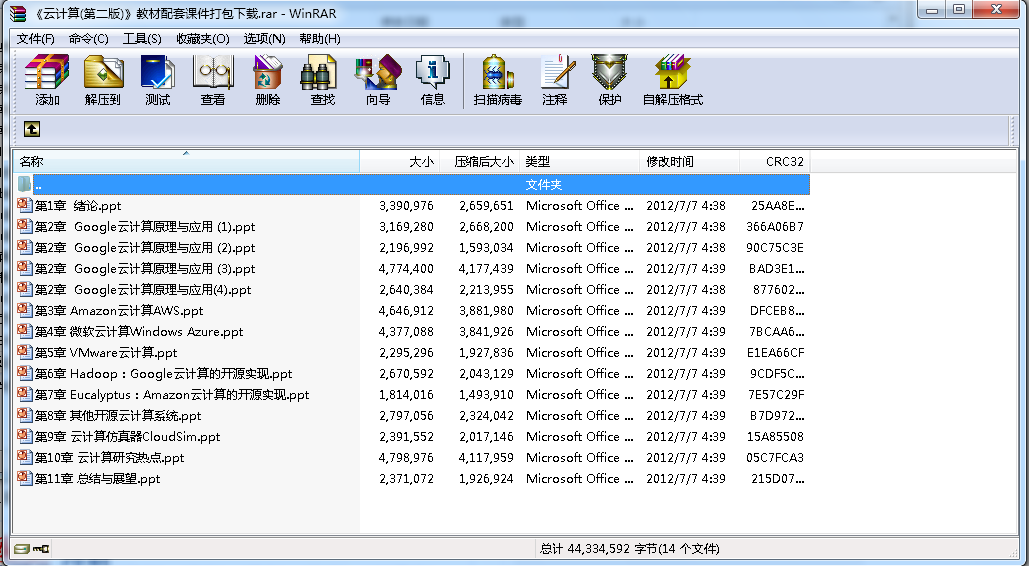
Task: Select 第2章 Google云计算原理与应用 (3).ppt
Action: [144, 269]
